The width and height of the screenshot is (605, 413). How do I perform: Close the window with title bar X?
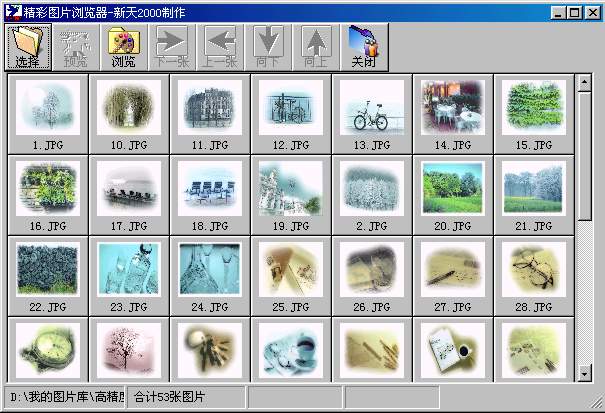(593, 13)
